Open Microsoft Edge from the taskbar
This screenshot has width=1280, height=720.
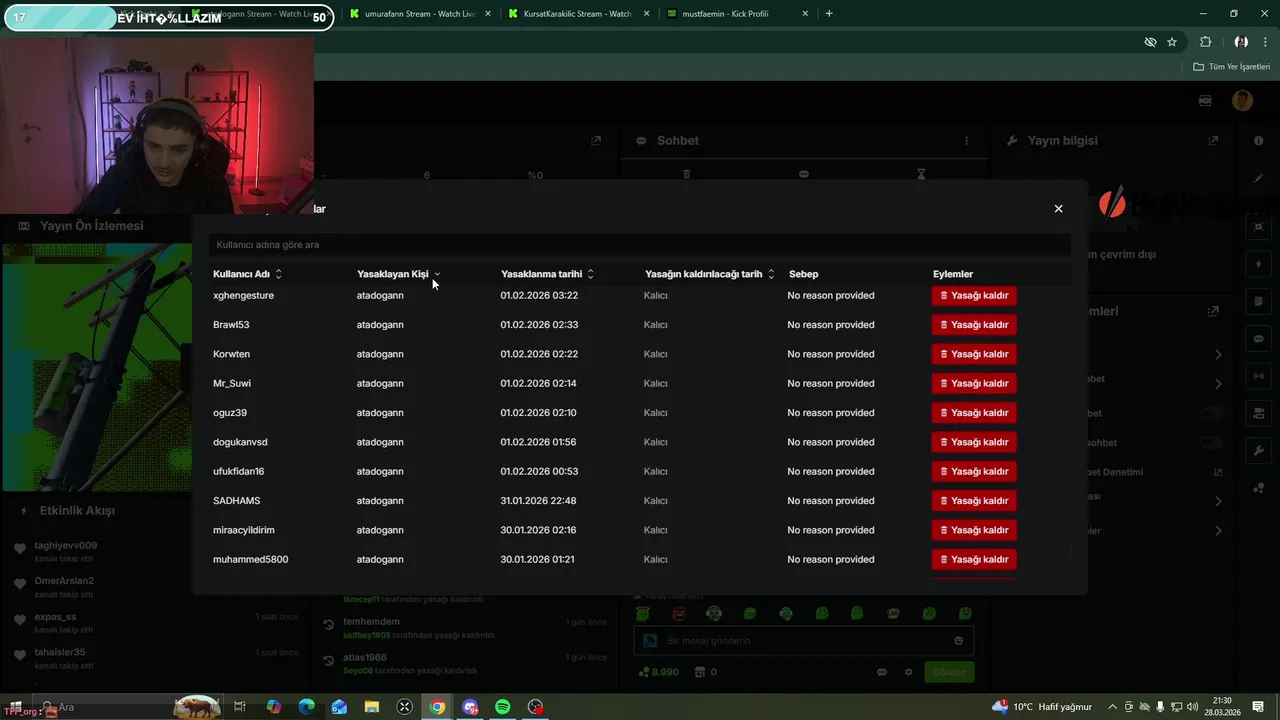(306, 707)
